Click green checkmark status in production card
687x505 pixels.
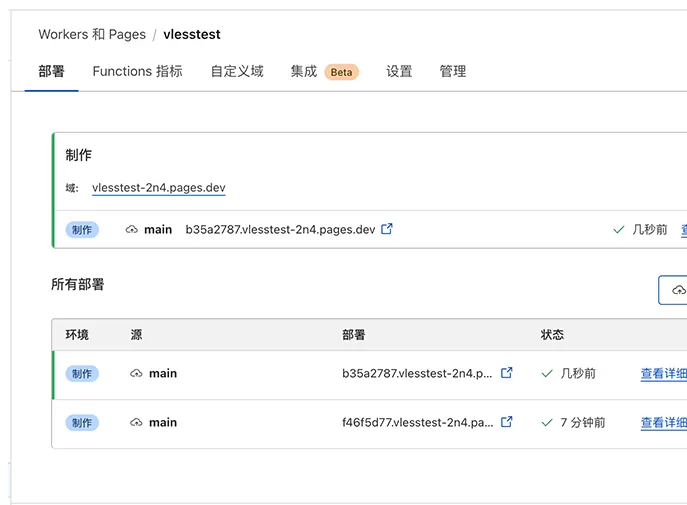tap(618, 230)
